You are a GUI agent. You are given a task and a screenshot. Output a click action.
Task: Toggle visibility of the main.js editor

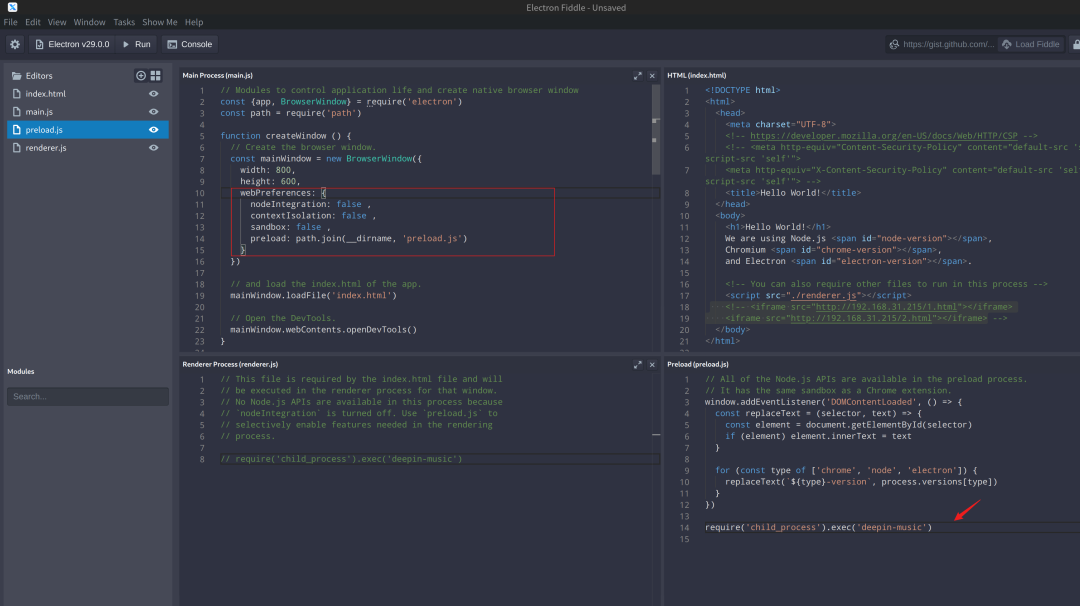pos(154,112)
